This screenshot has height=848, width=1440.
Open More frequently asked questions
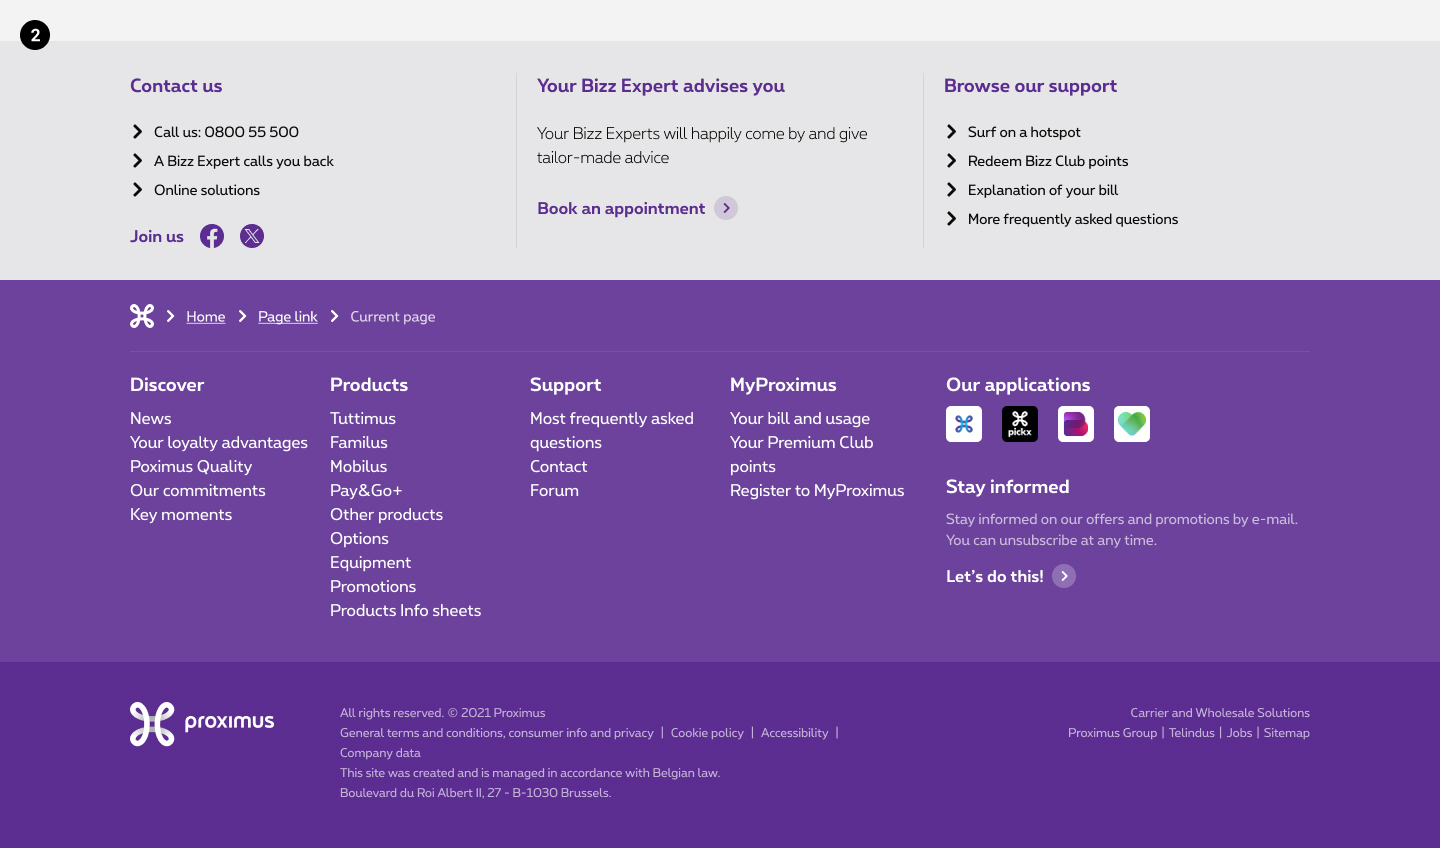coord(1072,219)
